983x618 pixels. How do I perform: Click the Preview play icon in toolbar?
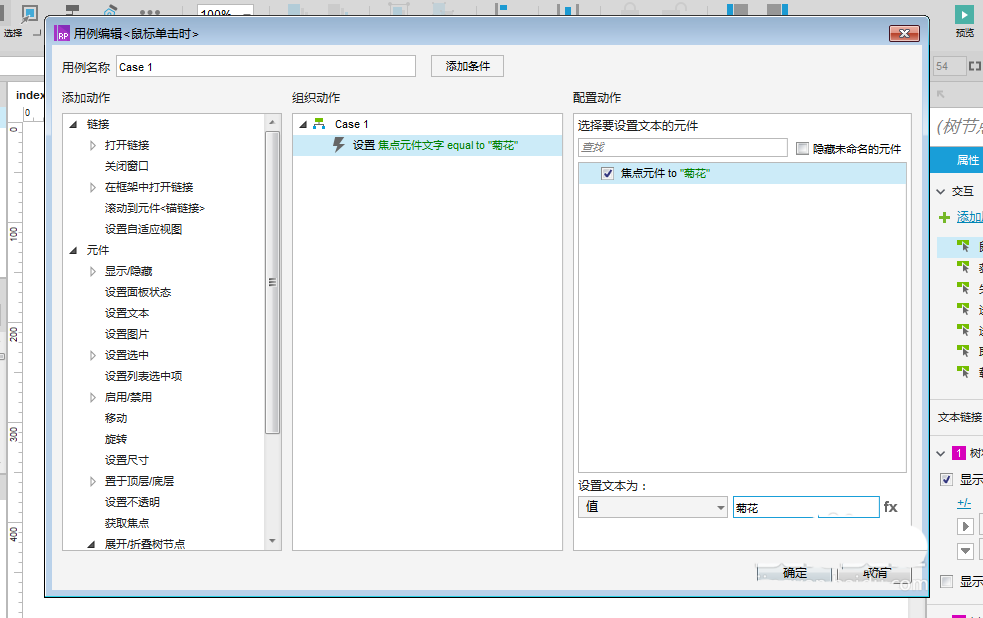point(964,14)
